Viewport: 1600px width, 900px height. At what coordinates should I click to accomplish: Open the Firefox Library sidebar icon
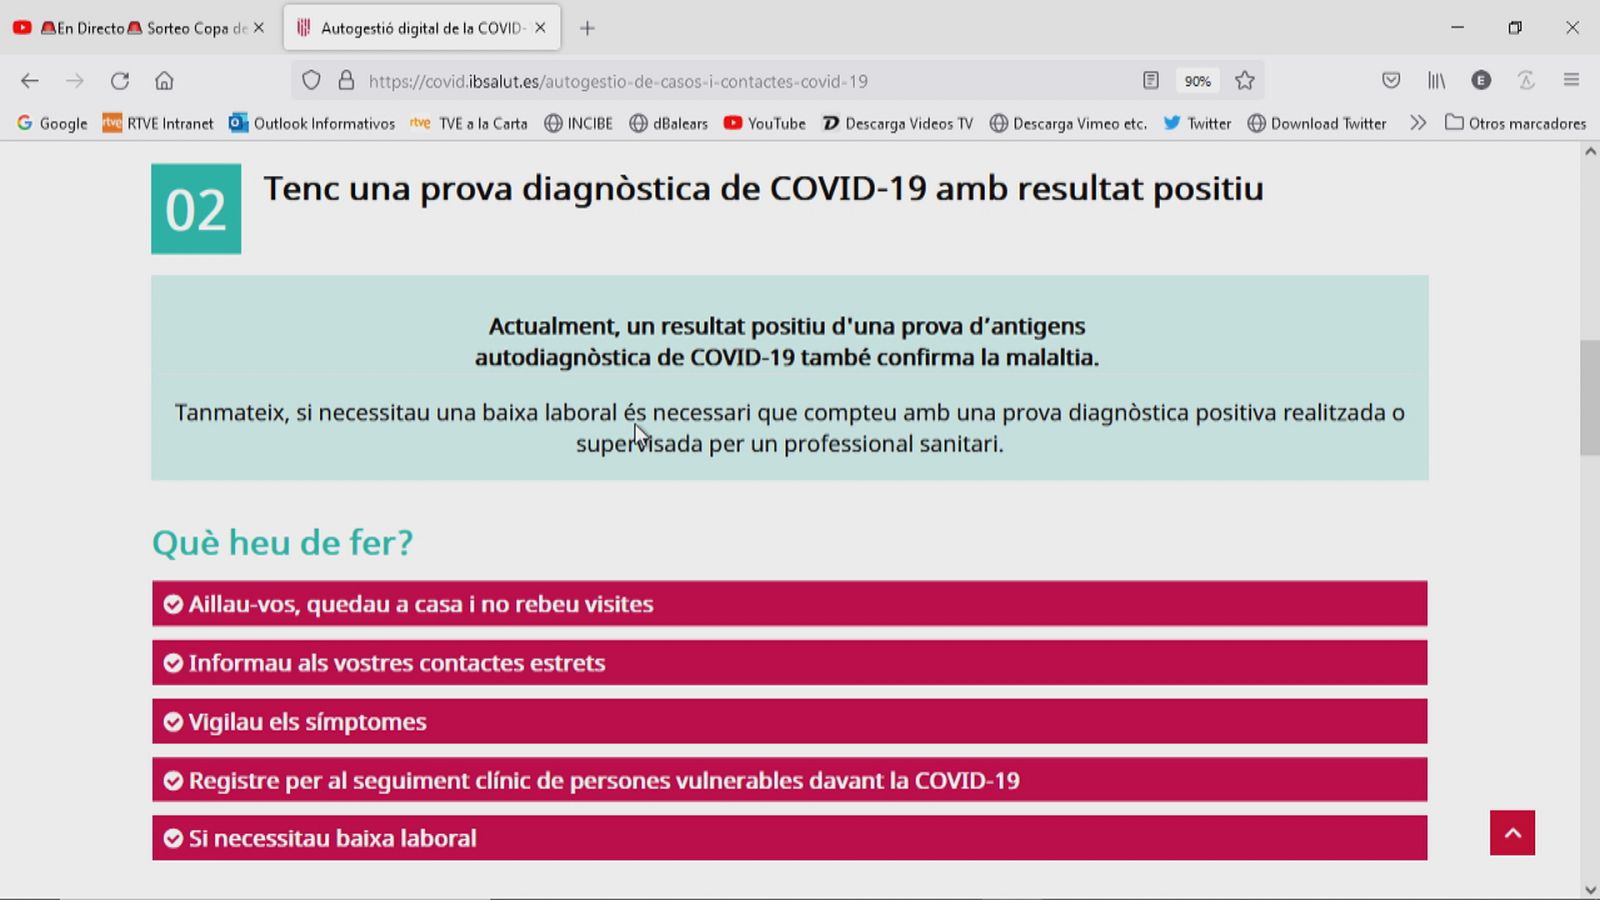(x=1436, y=81)
